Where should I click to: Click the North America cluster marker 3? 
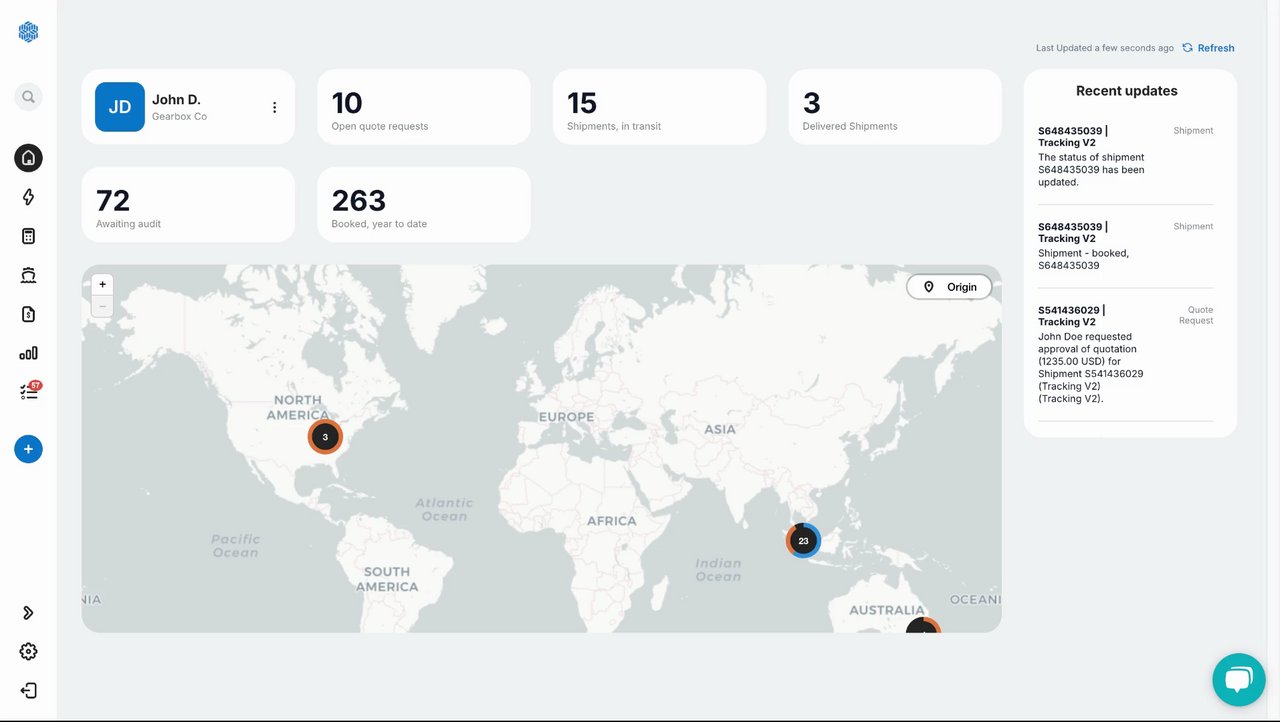(325, 437)
